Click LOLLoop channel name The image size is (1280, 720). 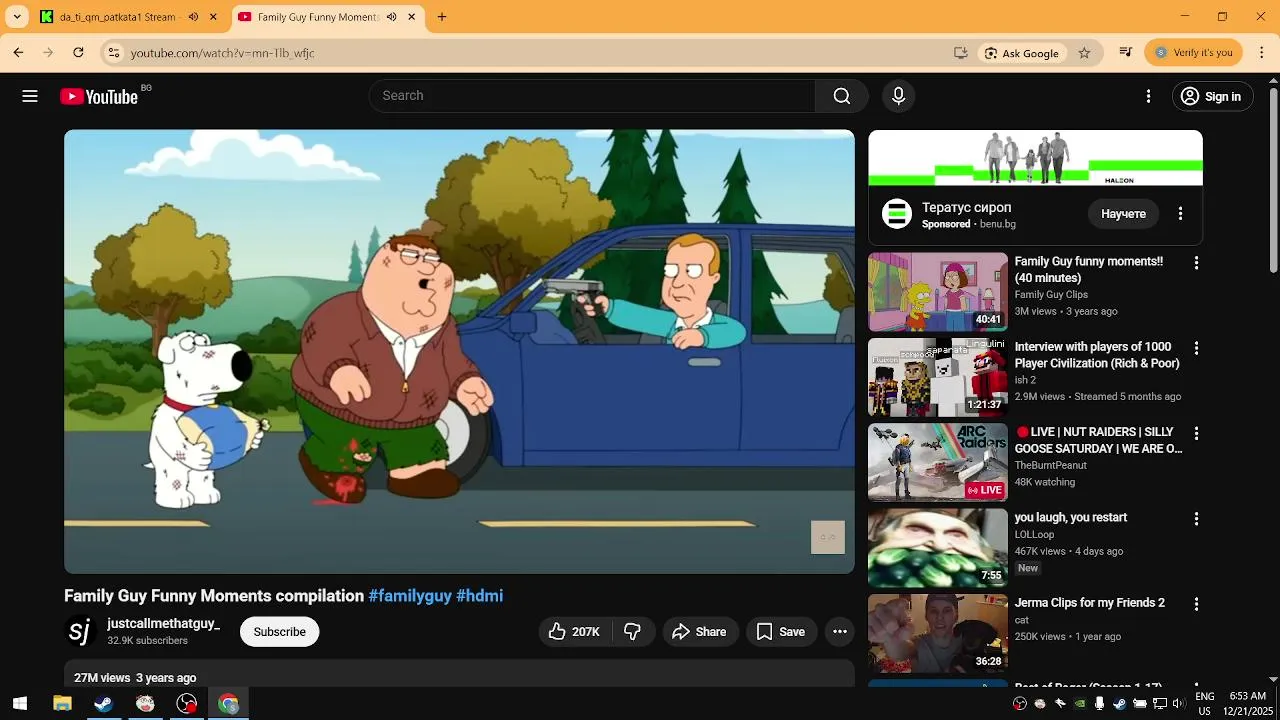[1034, 535]
